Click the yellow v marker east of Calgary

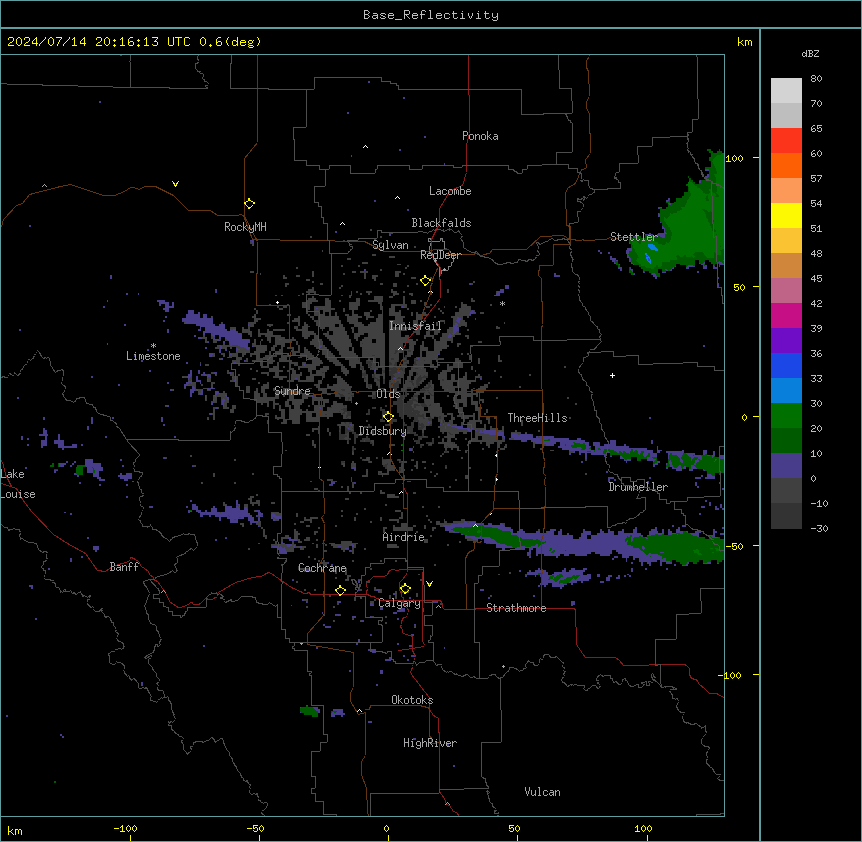429,584
